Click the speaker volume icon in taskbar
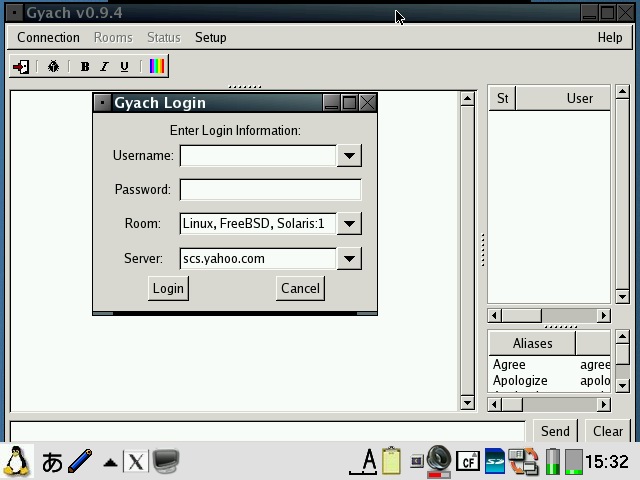 [439, 460]
